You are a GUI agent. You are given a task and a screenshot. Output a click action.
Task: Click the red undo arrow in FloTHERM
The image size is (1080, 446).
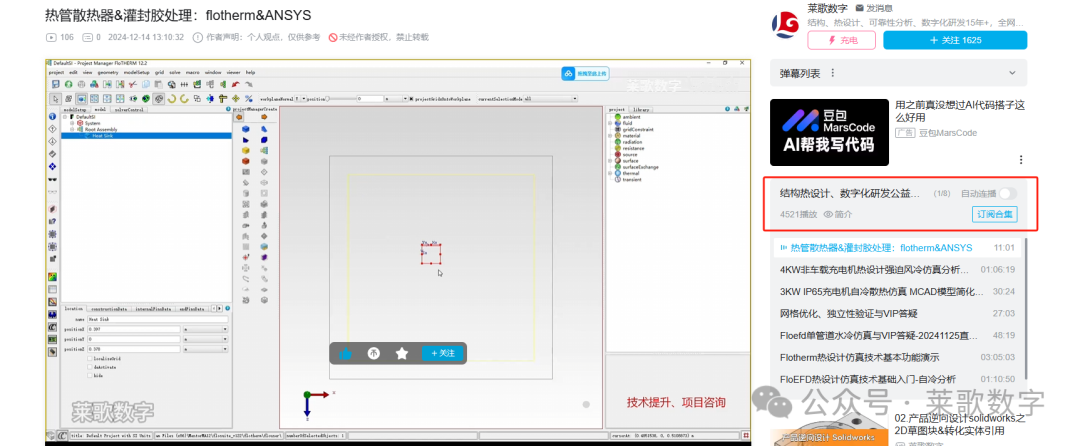tap(236, 84)
